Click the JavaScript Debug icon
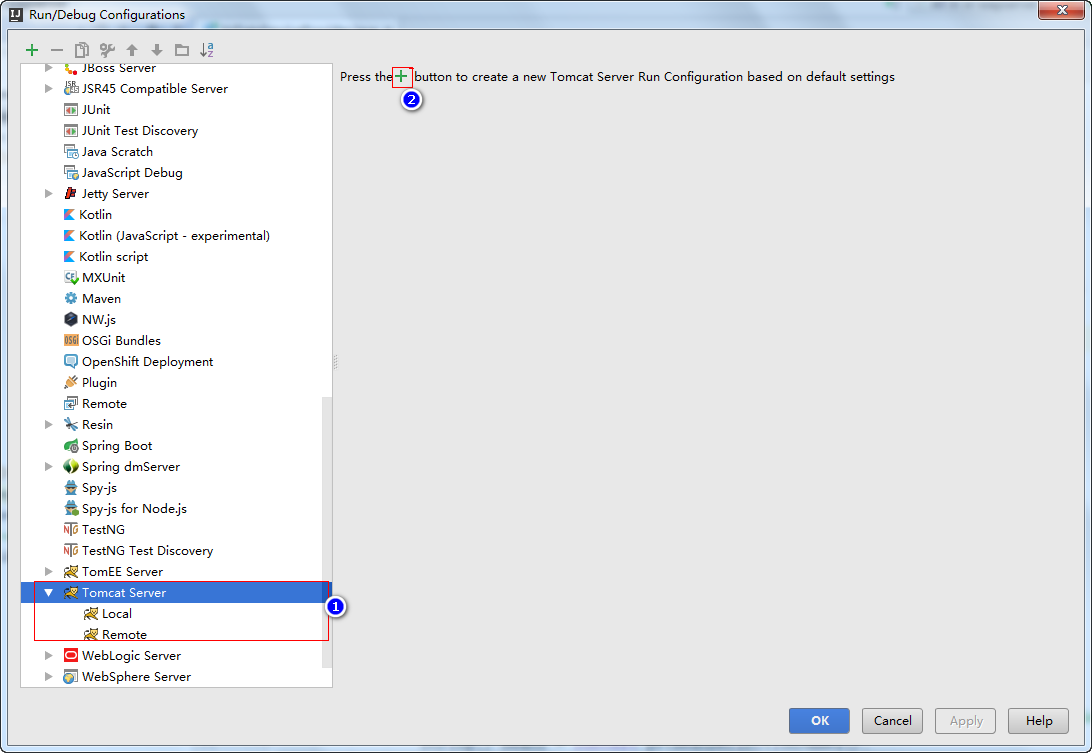 [x=70, y=173]
